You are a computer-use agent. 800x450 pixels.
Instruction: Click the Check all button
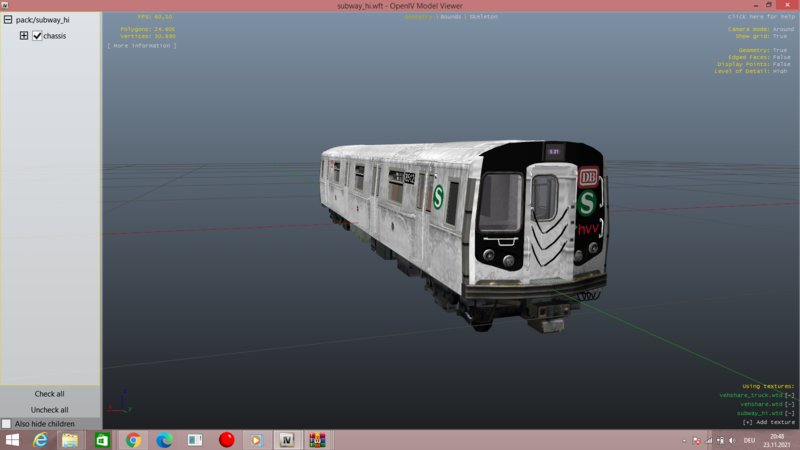click(49, 394)
